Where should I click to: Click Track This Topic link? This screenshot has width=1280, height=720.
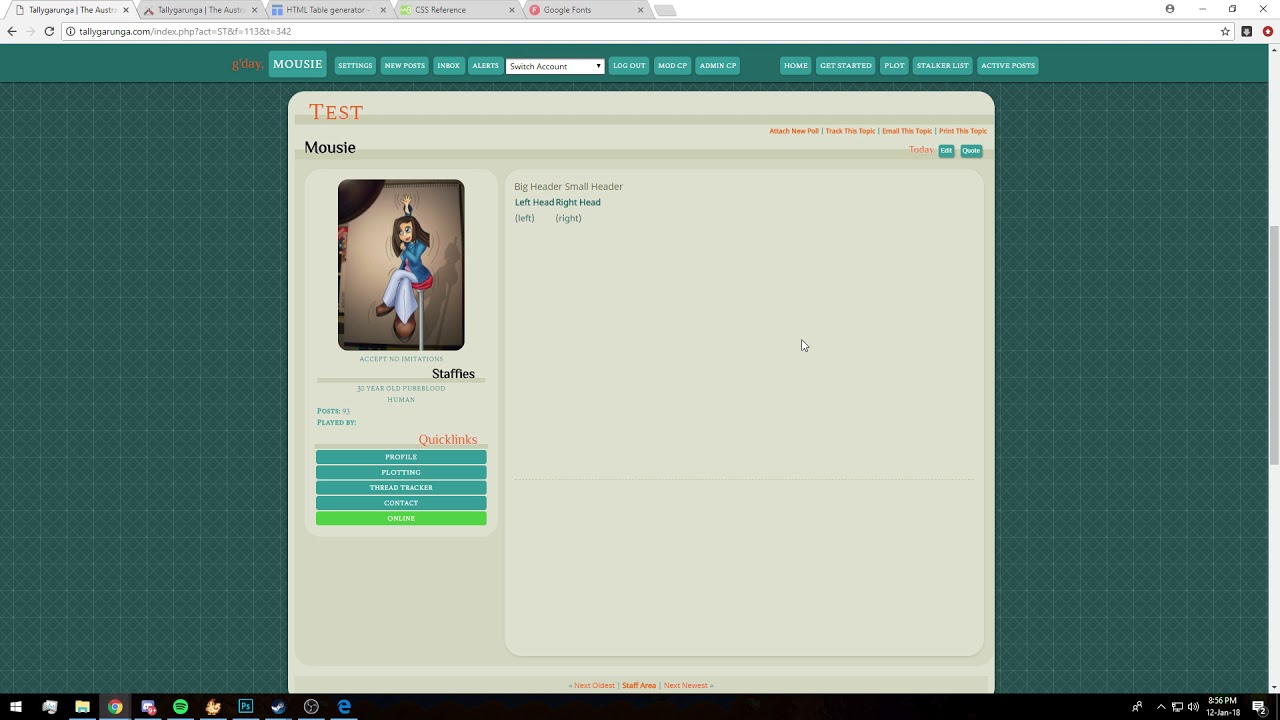(850, 131)
